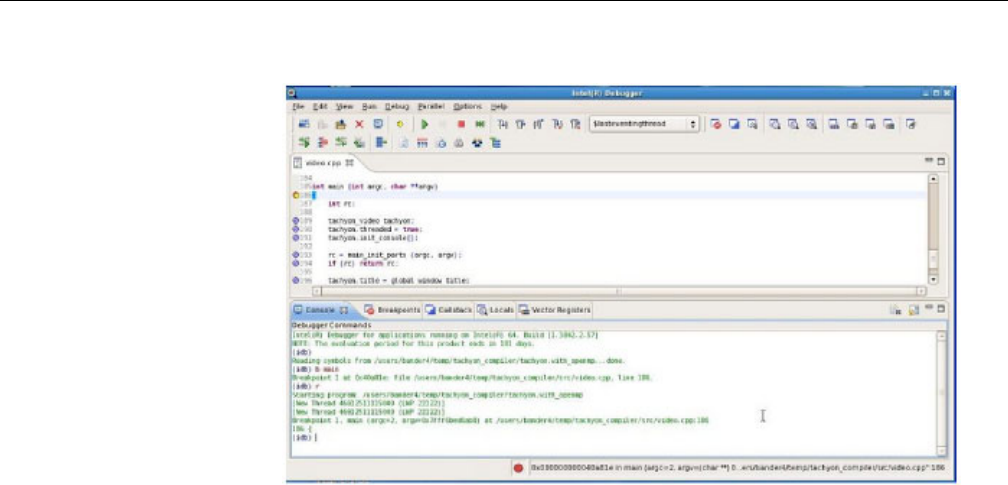Click the first step icon after Rerun
1008x485 pixels.
pyautogui.click(x=503, y=124)
